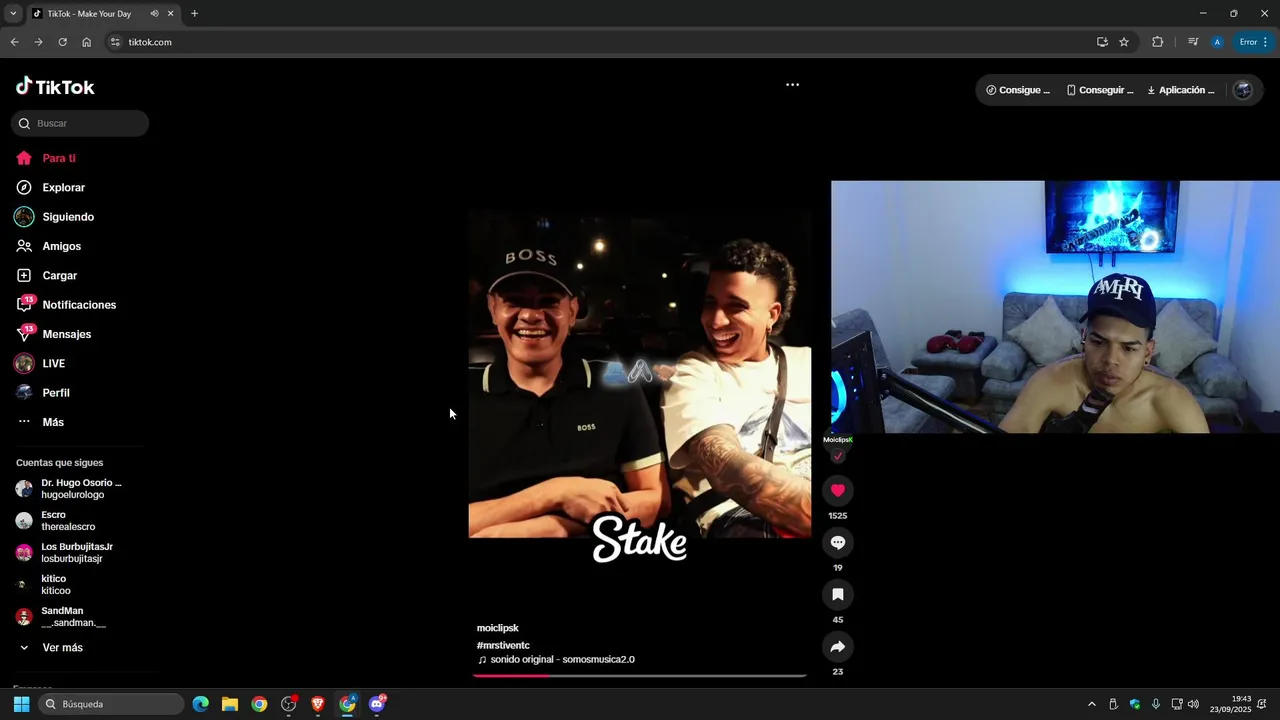
Task: Click the TikTok logo
Action: coord(55,87)
